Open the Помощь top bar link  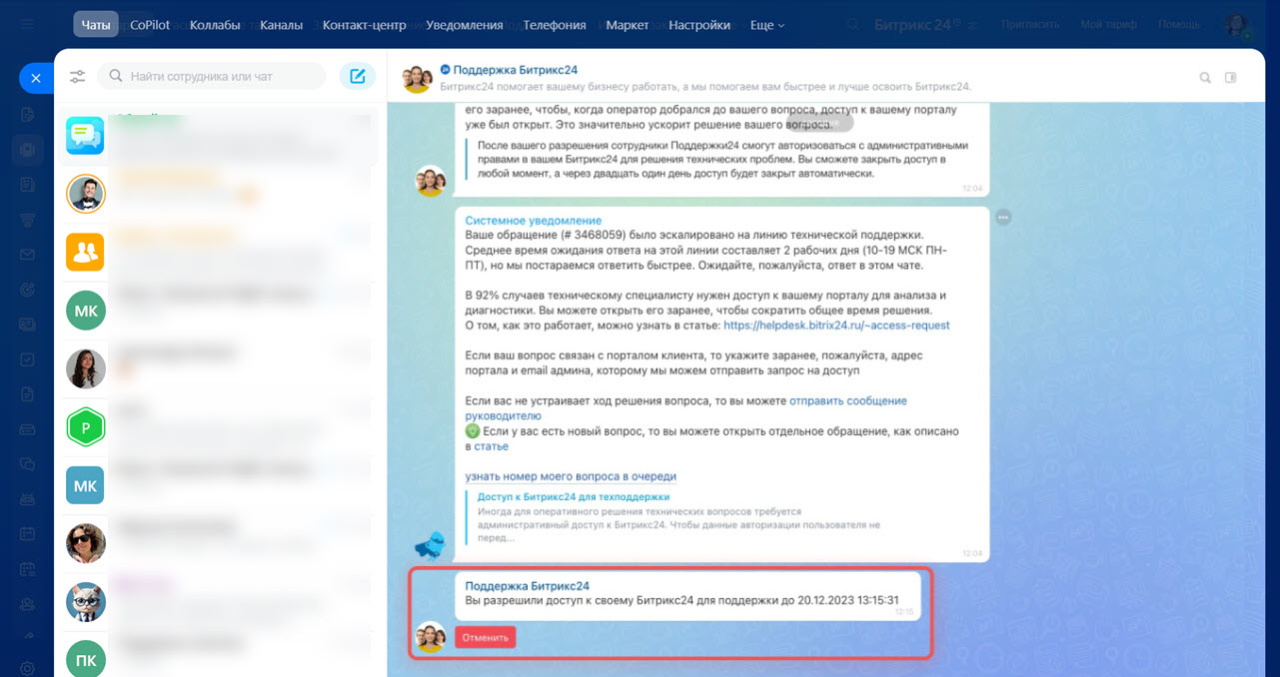pos(1178,25)
